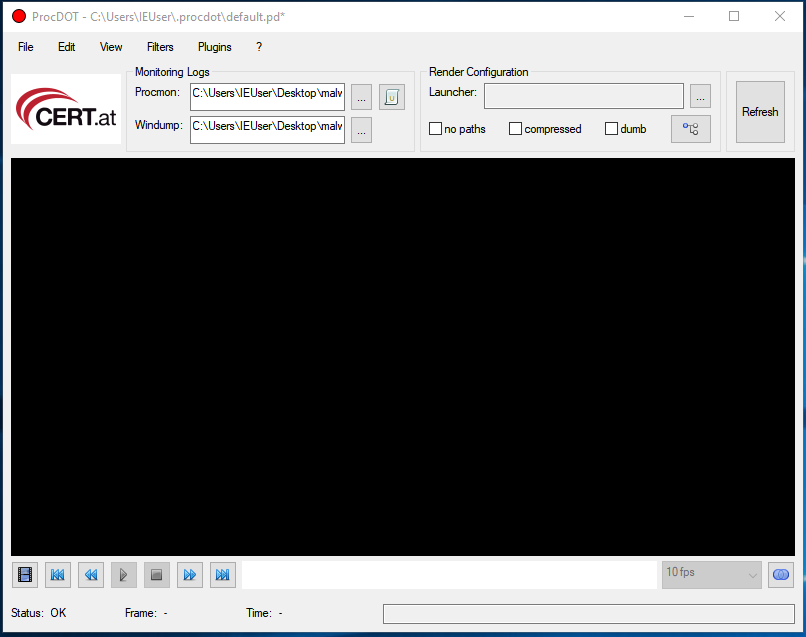Start playback with the play icon
Image resolution: width=806 pixels, height=637 pixels.
tap(124, 574)
